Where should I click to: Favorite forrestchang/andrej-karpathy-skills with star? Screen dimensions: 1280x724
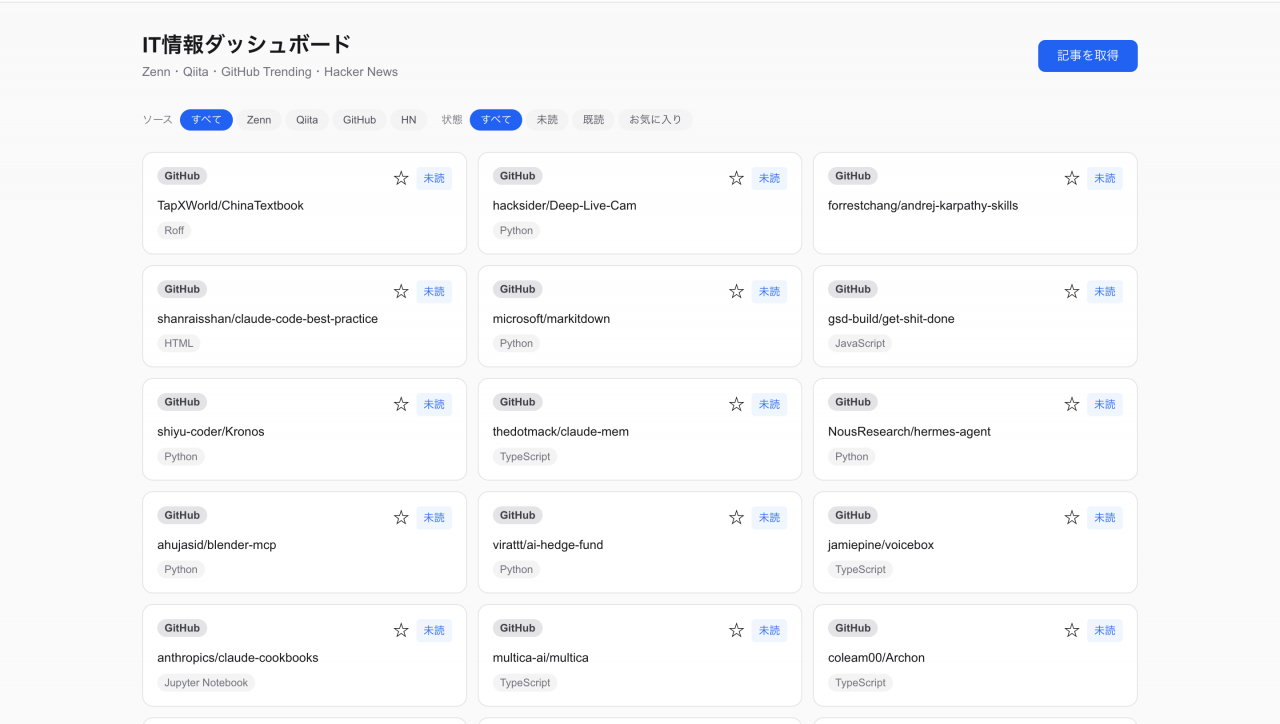1072,178
